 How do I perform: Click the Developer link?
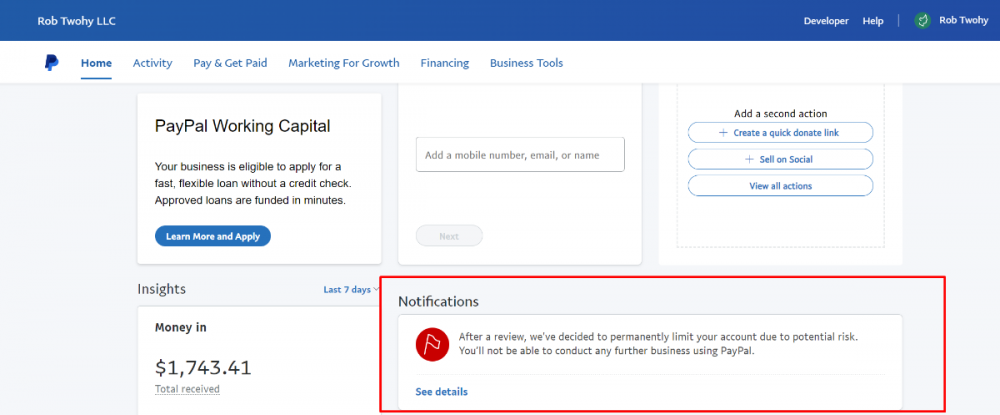(825, 21)
